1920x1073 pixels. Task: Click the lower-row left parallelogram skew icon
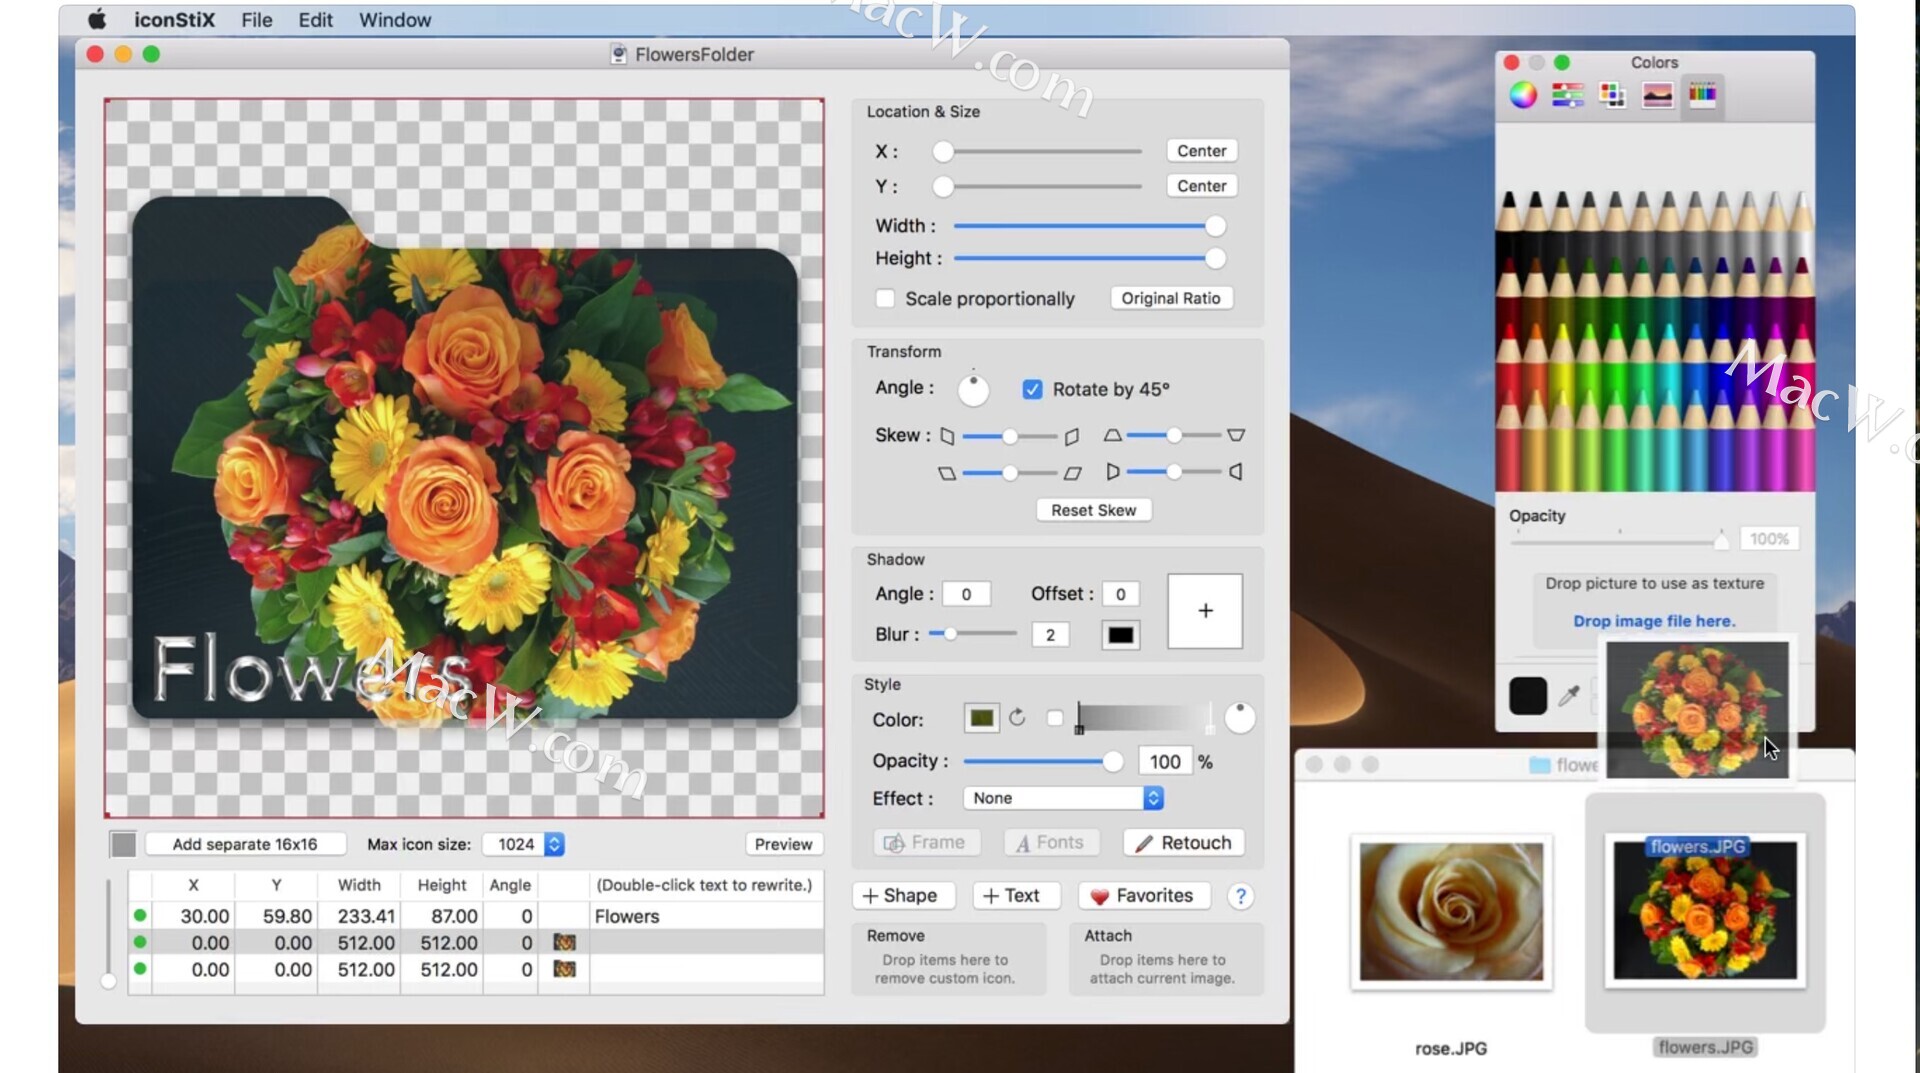click(x=947, y=473)
